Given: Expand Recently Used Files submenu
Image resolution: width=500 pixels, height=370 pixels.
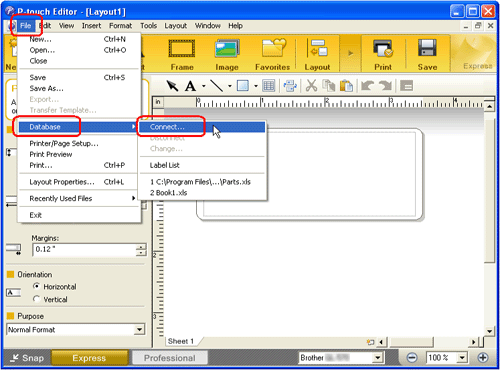Looking at the screenshot, I should coord(79,198).
